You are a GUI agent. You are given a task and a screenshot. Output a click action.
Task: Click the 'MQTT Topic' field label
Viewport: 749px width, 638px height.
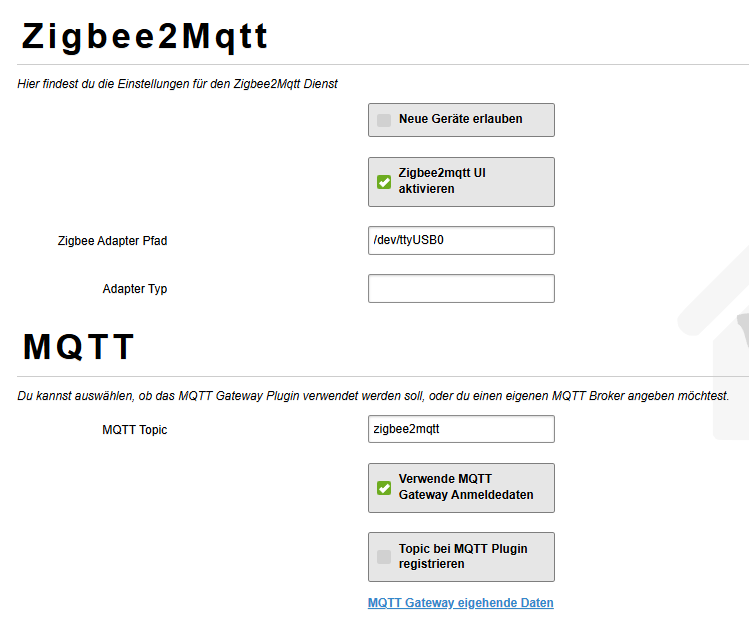135,430
